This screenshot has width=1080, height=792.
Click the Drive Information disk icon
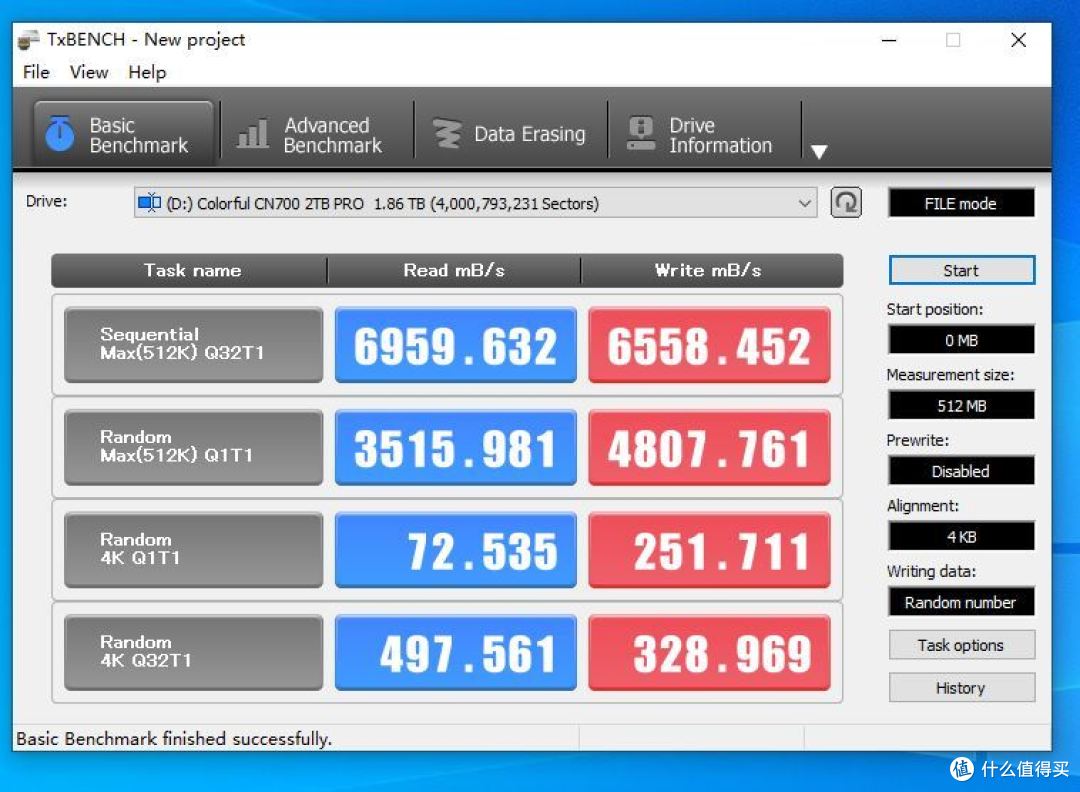[x=641, y=134]
